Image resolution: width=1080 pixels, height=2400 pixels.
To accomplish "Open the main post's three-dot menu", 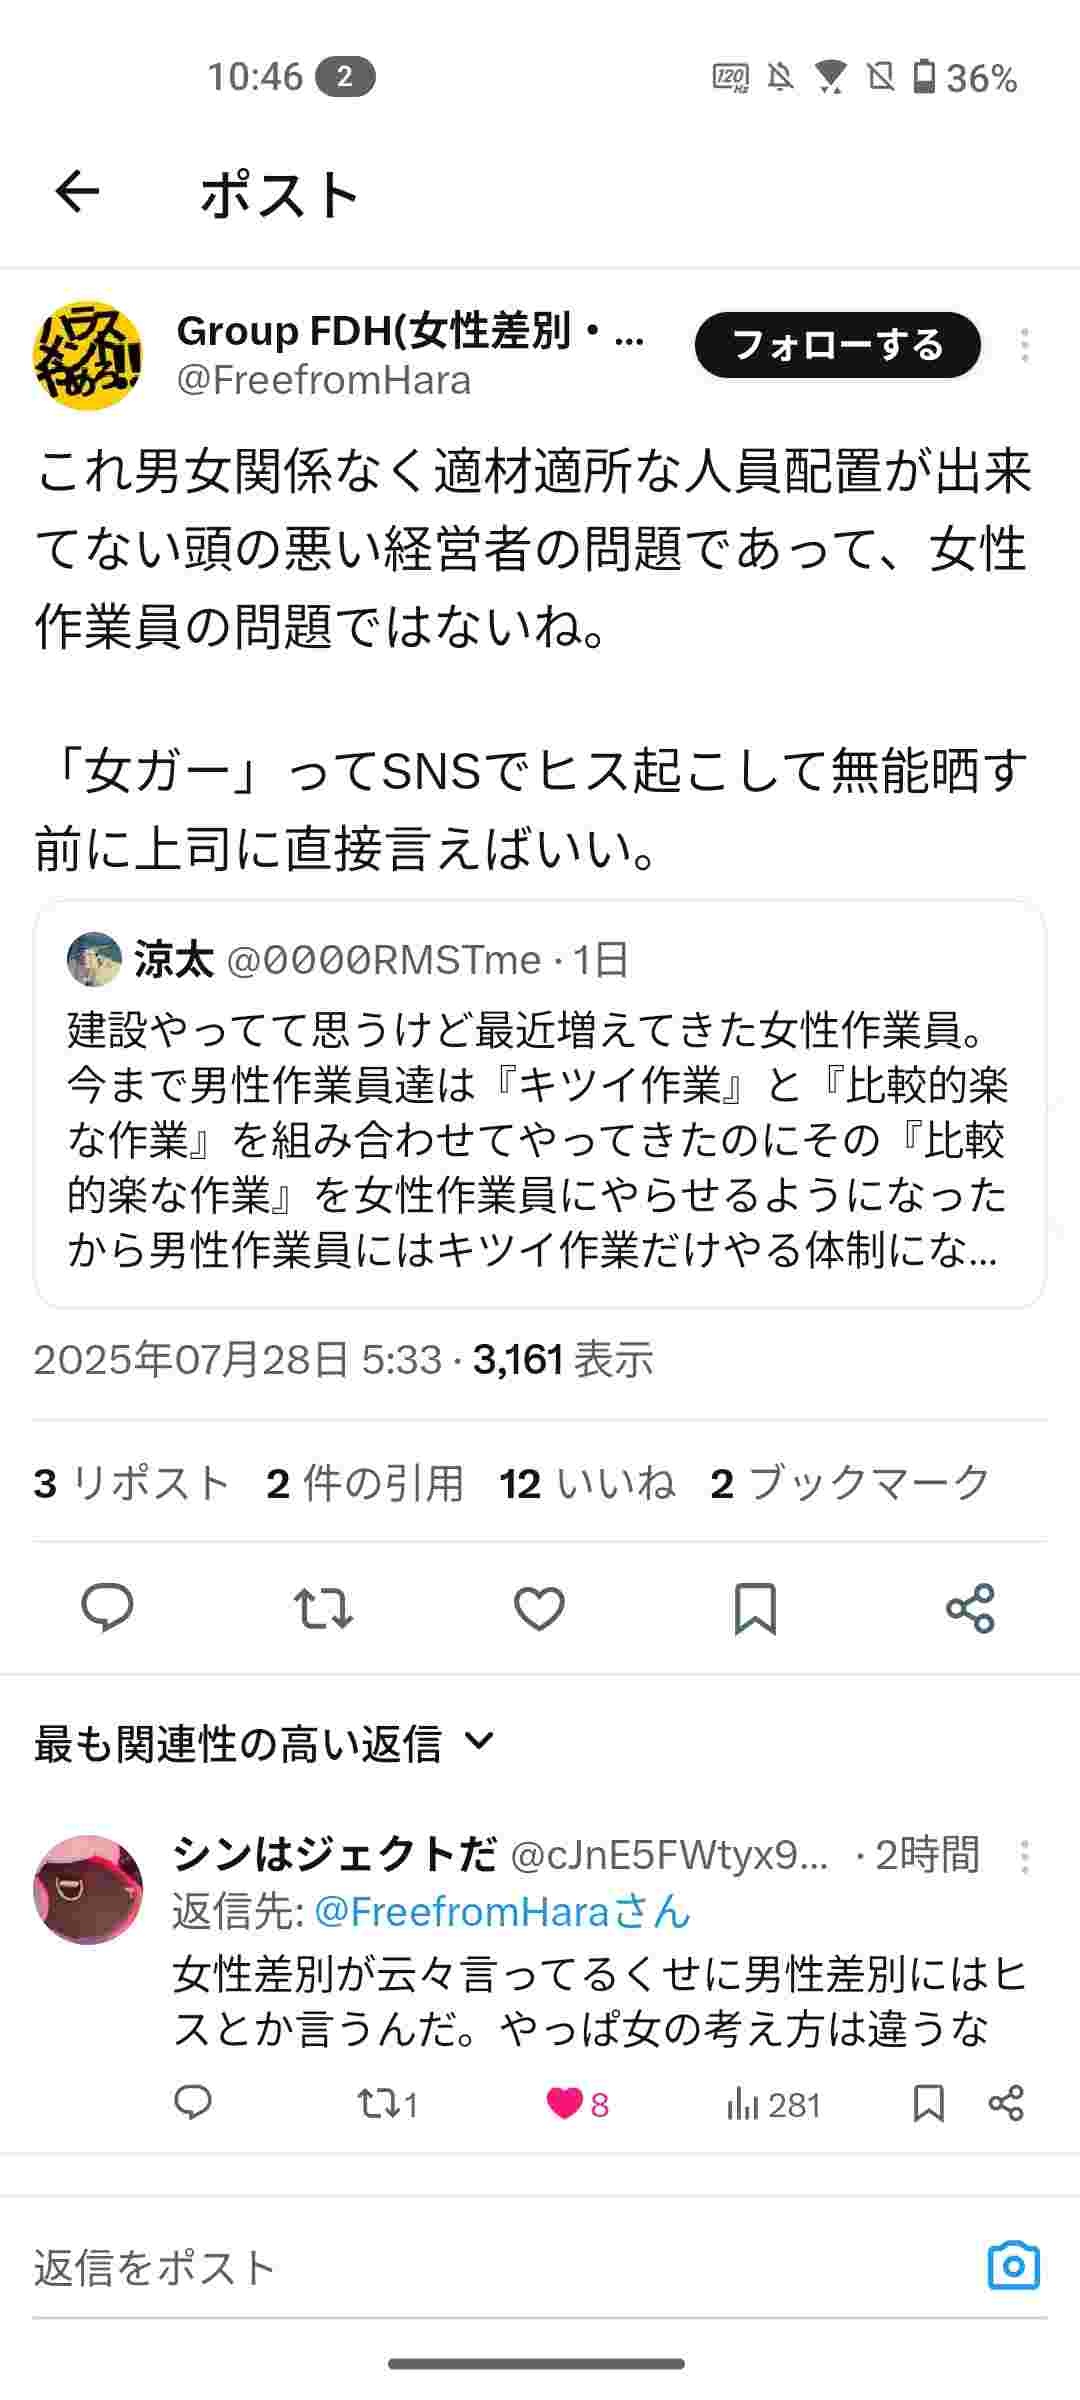I will coord(1024,345).
